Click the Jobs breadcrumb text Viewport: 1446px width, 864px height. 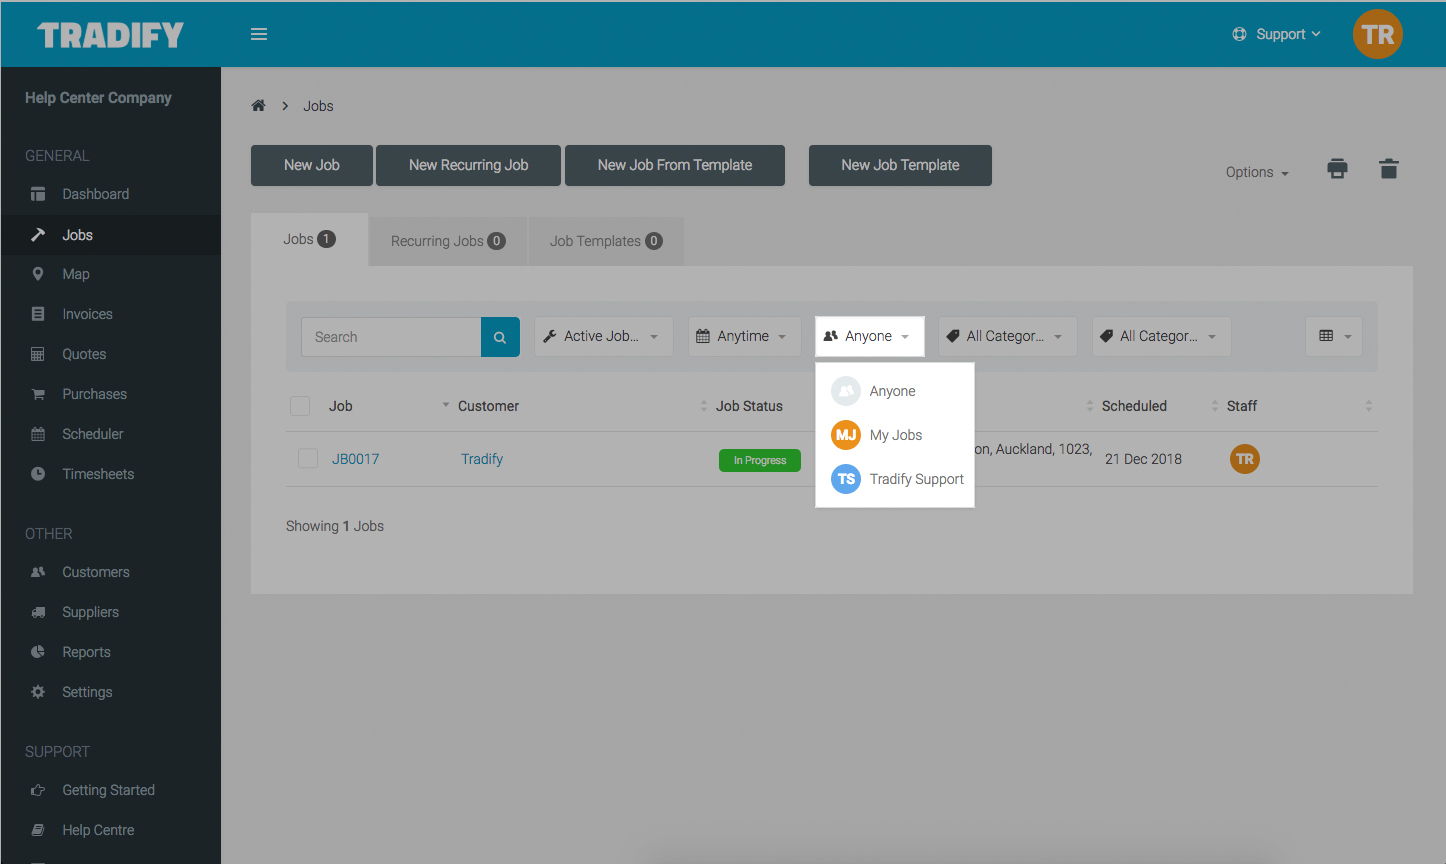pyautogui.click(x=319, y=106)
